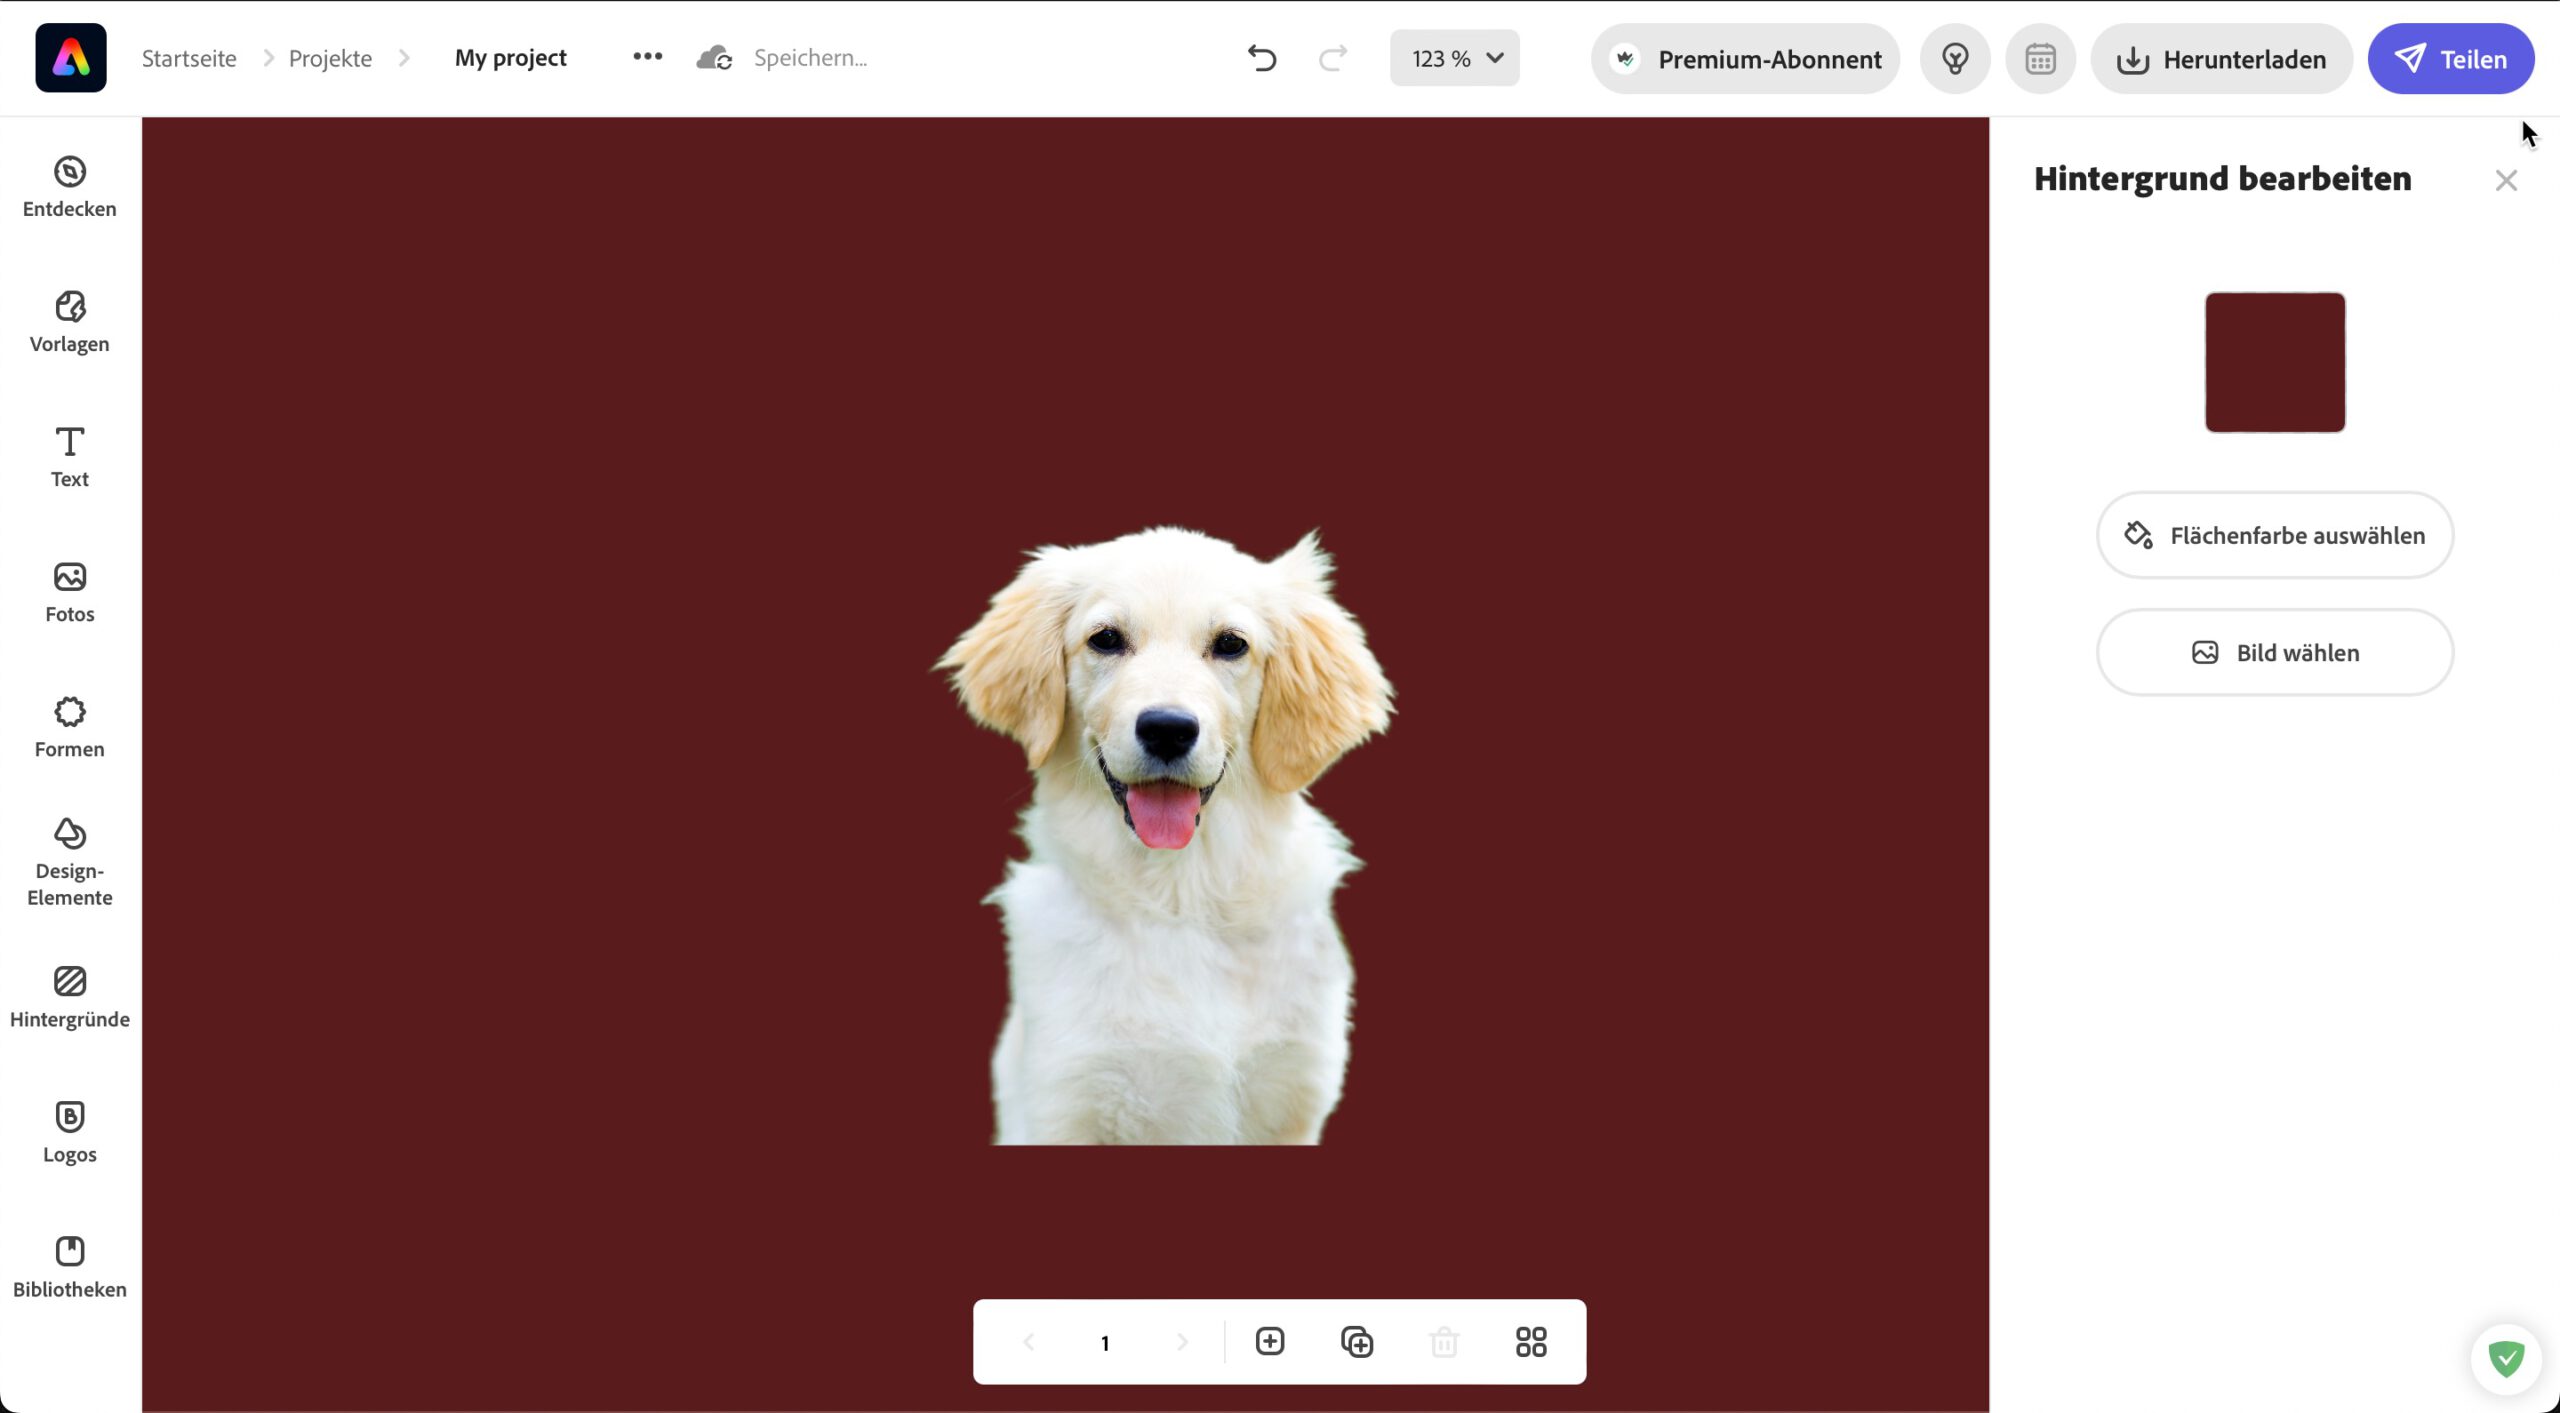Click the Startseite breadcrumb

pyautogui.click(x=189, y=58)
